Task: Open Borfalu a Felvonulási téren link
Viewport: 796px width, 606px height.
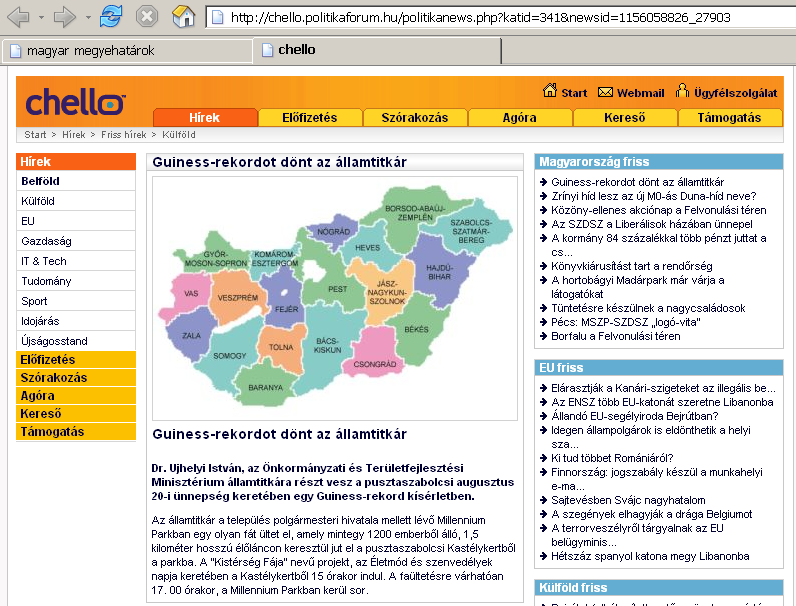Action: pyautogui.click(x=616, y=336)
